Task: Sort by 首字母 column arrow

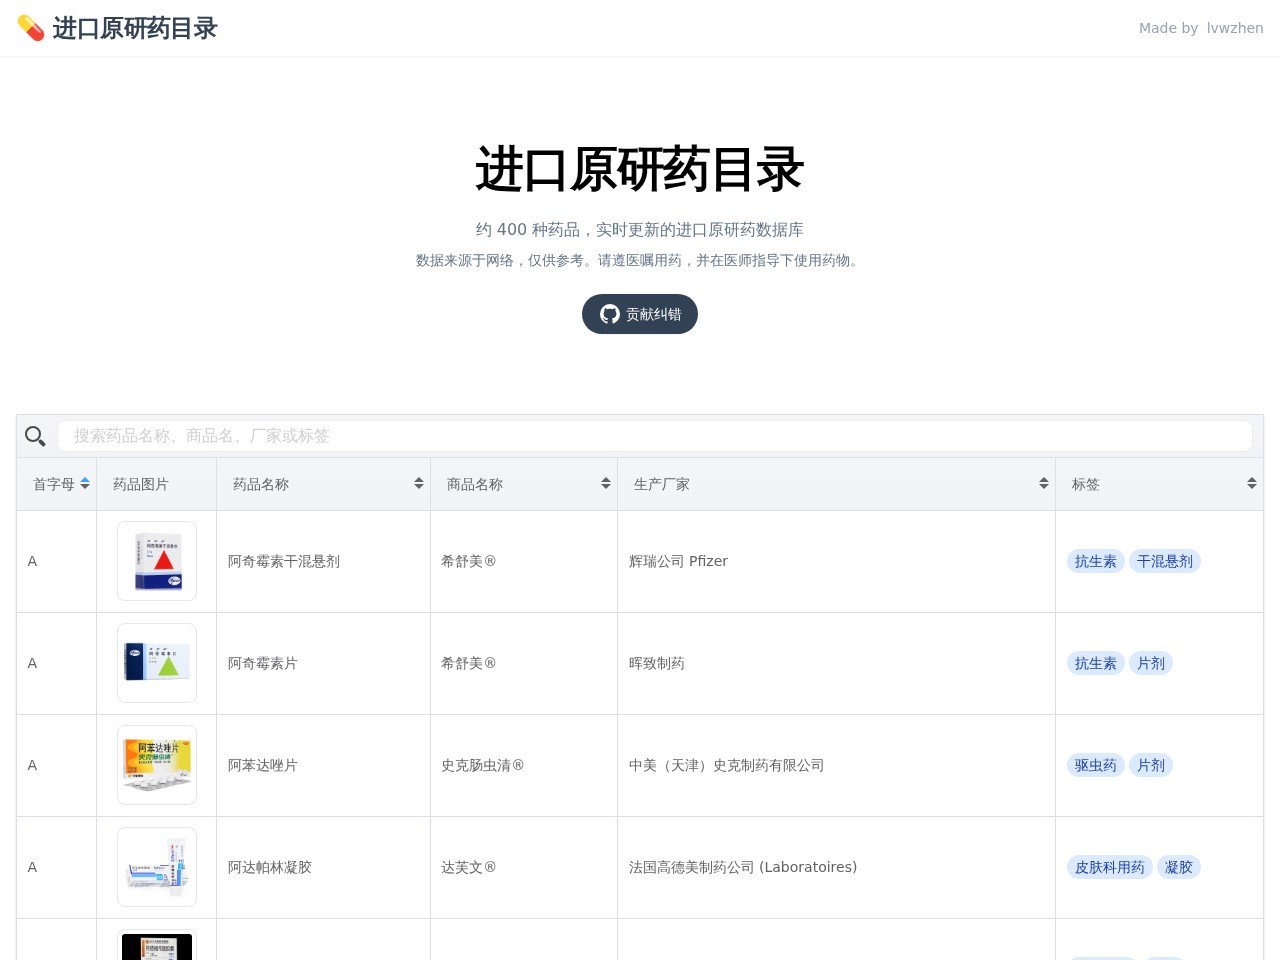Action: pos(85,484)
